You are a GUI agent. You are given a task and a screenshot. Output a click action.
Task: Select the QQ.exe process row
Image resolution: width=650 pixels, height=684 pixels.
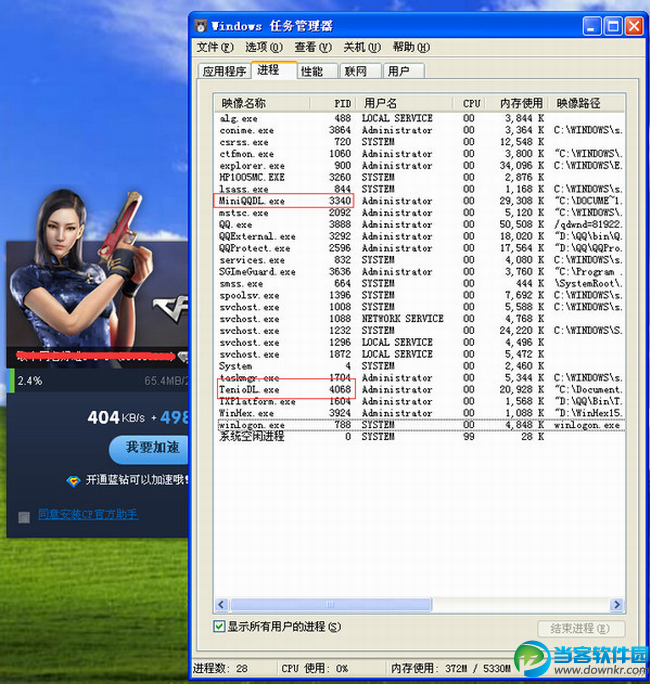[x=420, y=224]
